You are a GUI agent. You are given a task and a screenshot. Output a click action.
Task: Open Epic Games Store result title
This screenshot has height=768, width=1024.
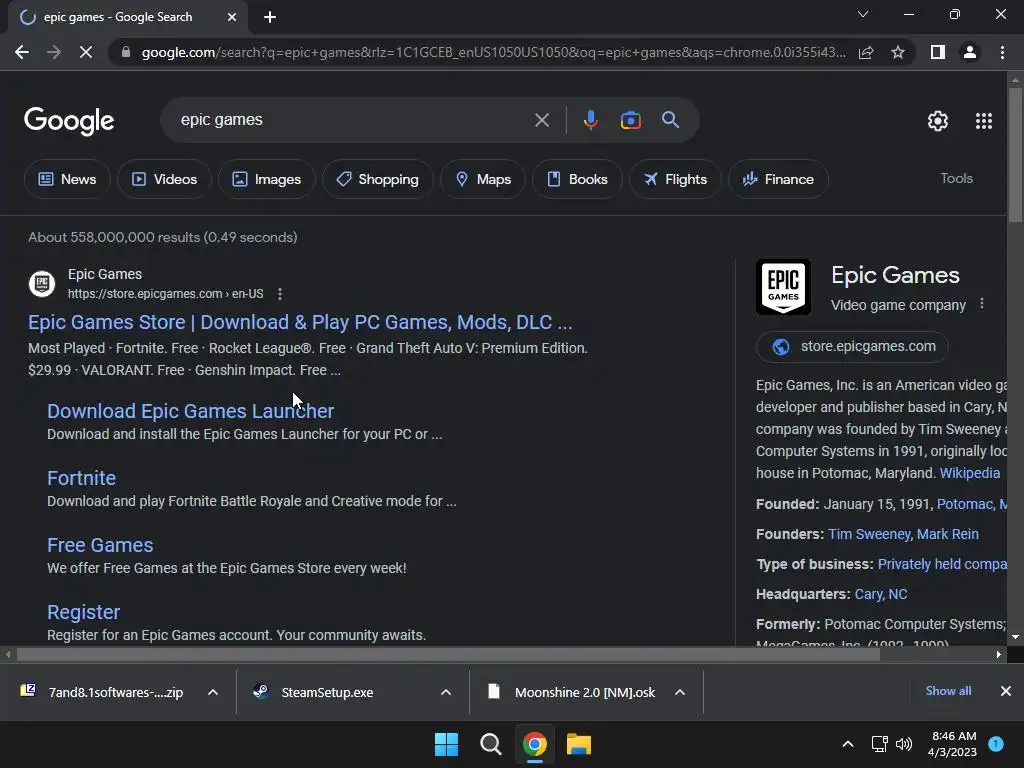(x=300, y=322)
